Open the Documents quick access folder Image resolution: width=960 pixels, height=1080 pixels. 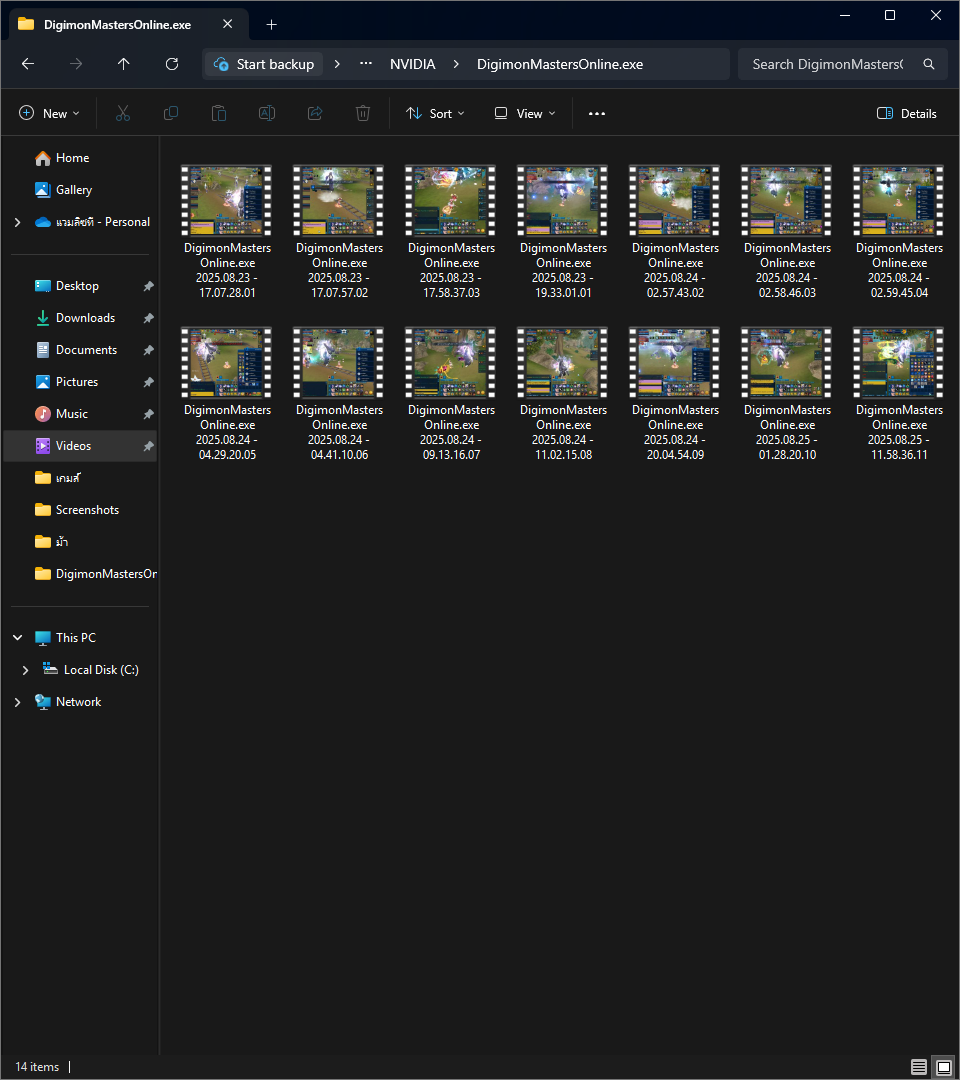tap(81, 350)
